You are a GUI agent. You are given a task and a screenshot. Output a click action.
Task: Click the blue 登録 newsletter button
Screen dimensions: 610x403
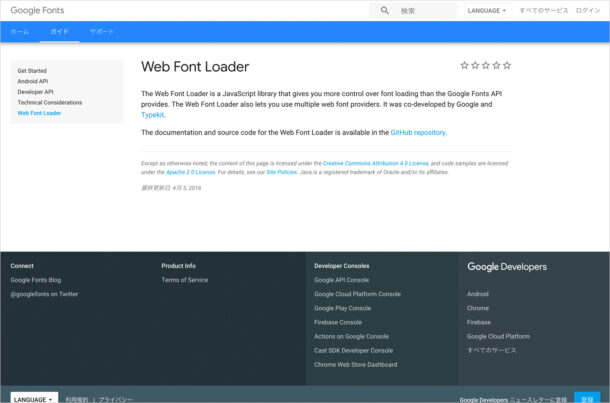587,398
